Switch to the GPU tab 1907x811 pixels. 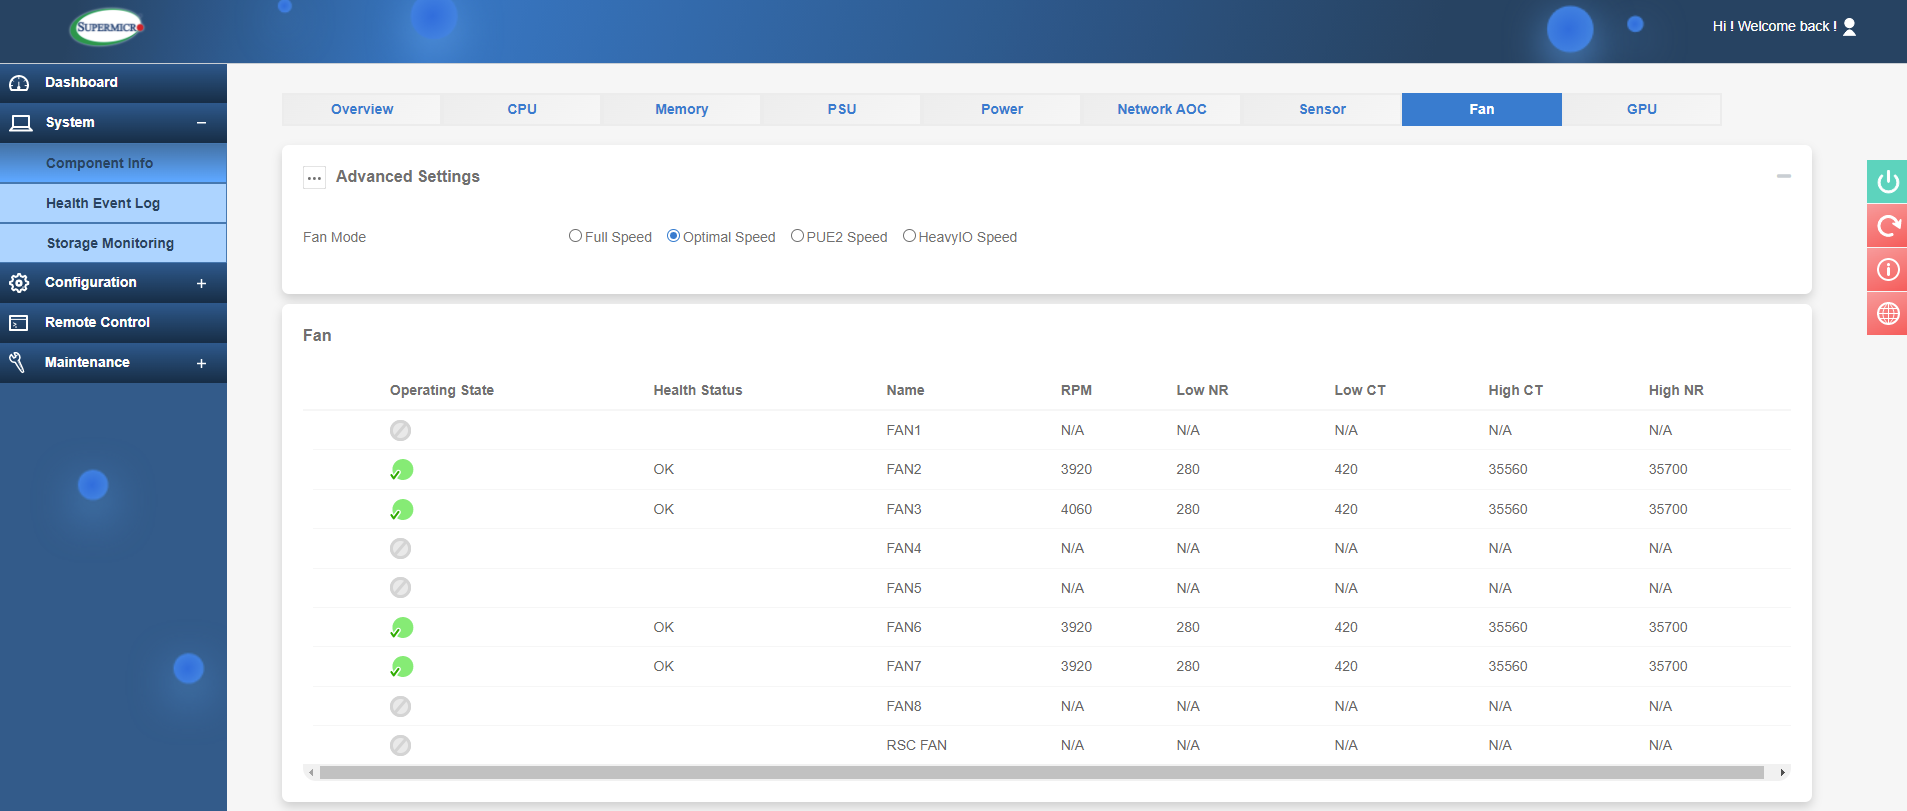[1641, 109]
